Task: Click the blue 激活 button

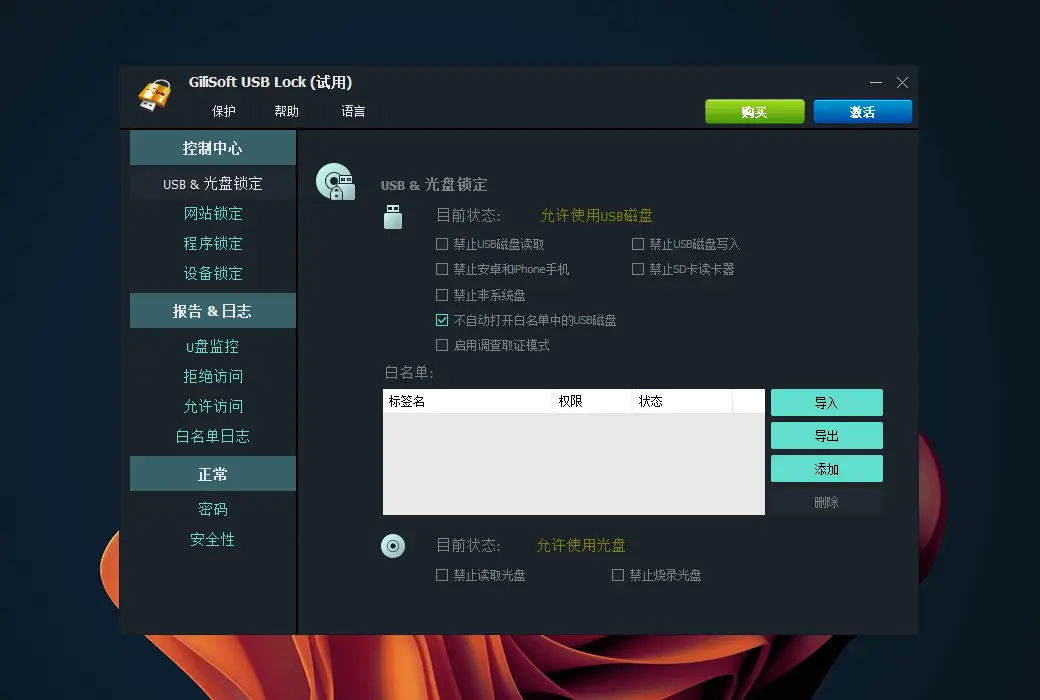Action: pyautogui.click(x=862, y=111)
